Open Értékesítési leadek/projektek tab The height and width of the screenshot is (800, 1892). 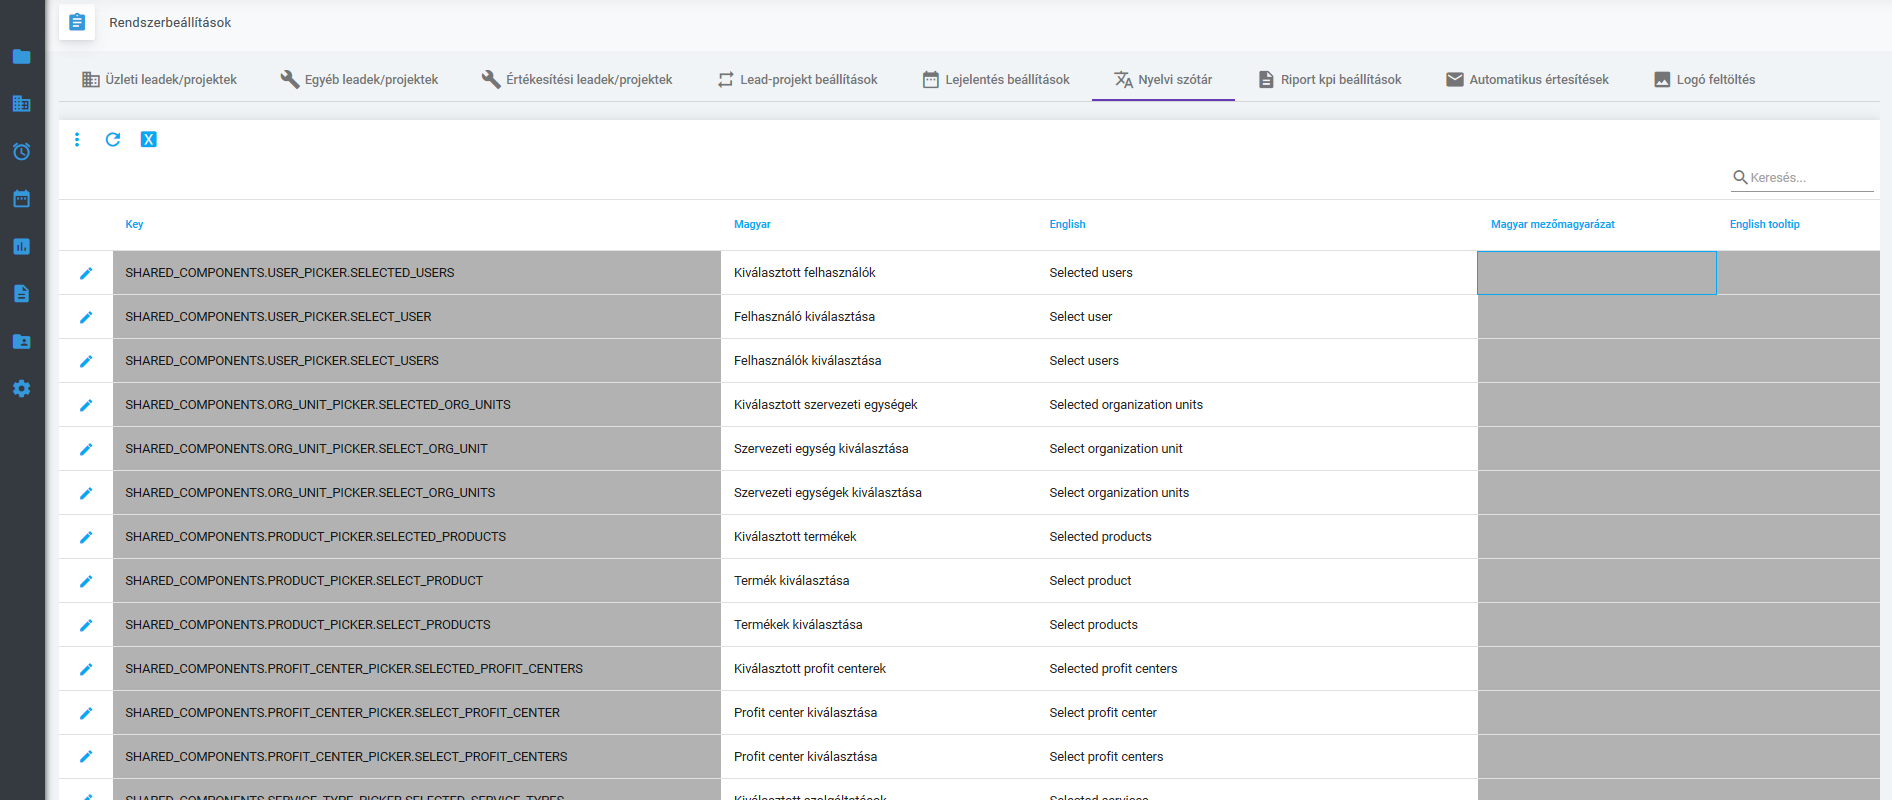(577, 79)
